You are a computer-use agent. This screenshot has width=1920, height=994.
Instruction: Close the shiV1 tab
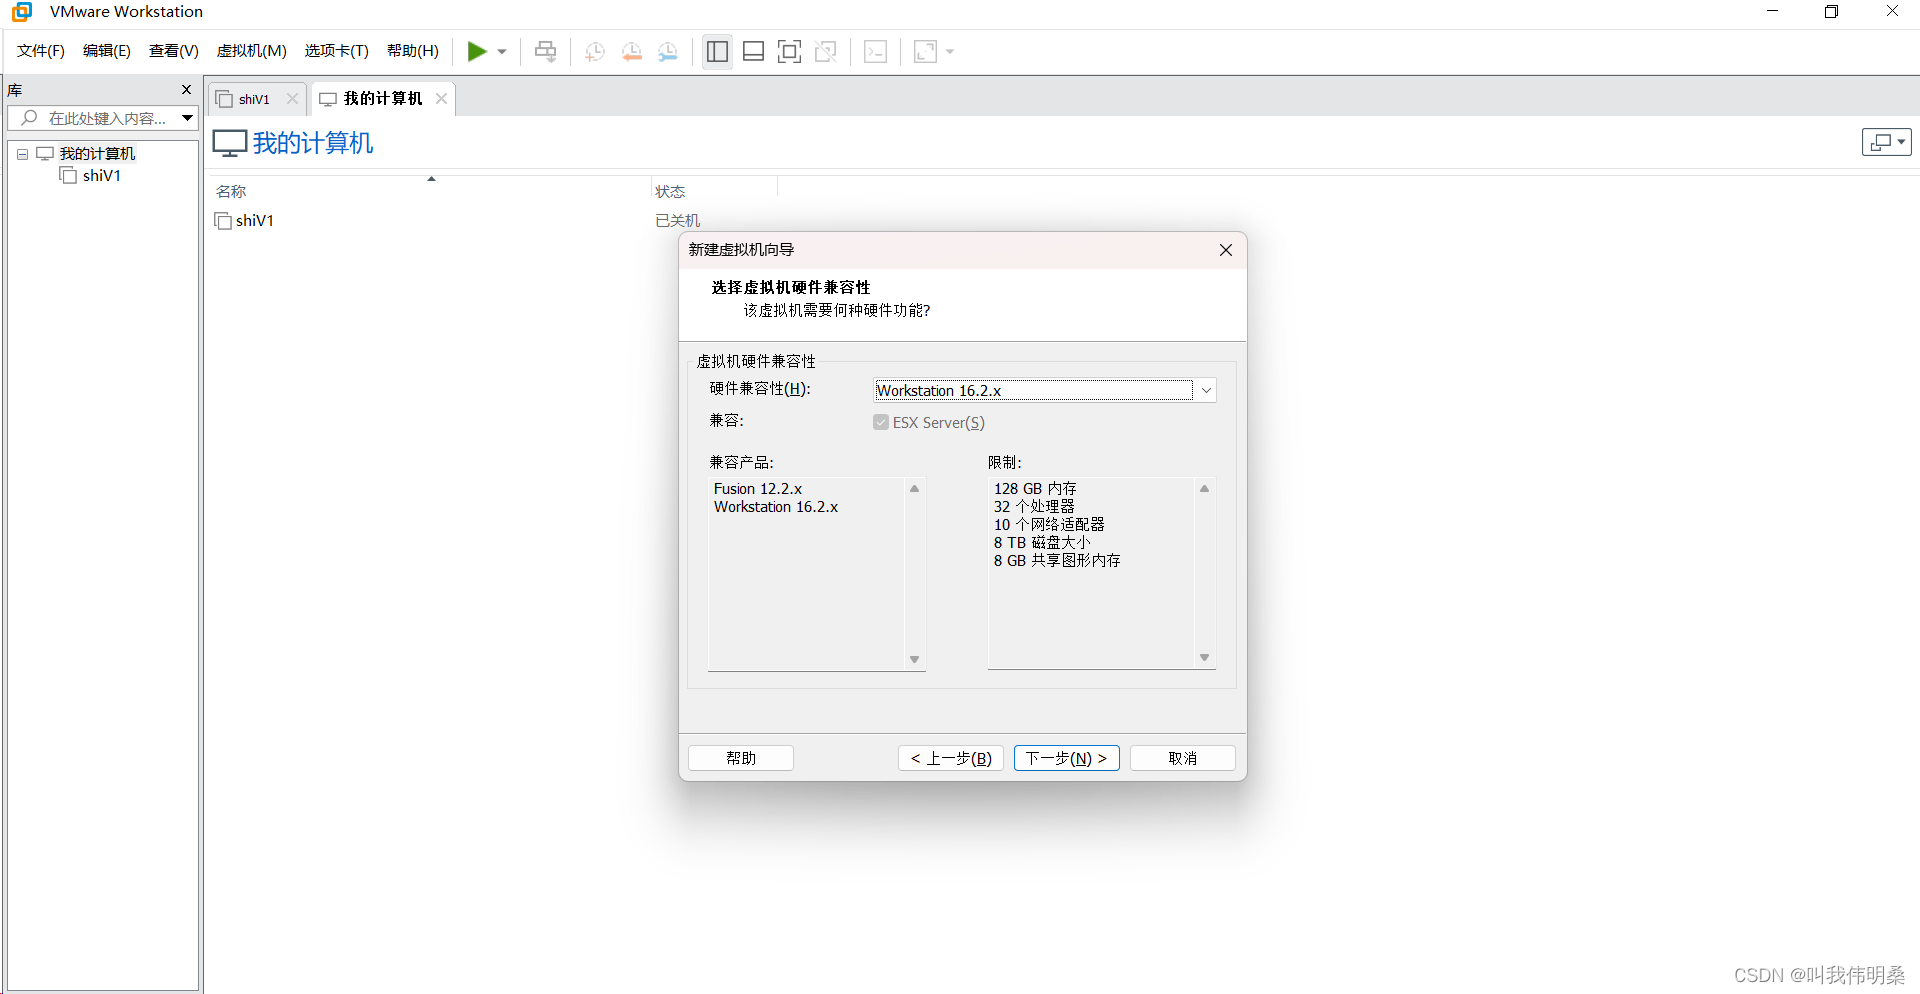tap(292, 98)
